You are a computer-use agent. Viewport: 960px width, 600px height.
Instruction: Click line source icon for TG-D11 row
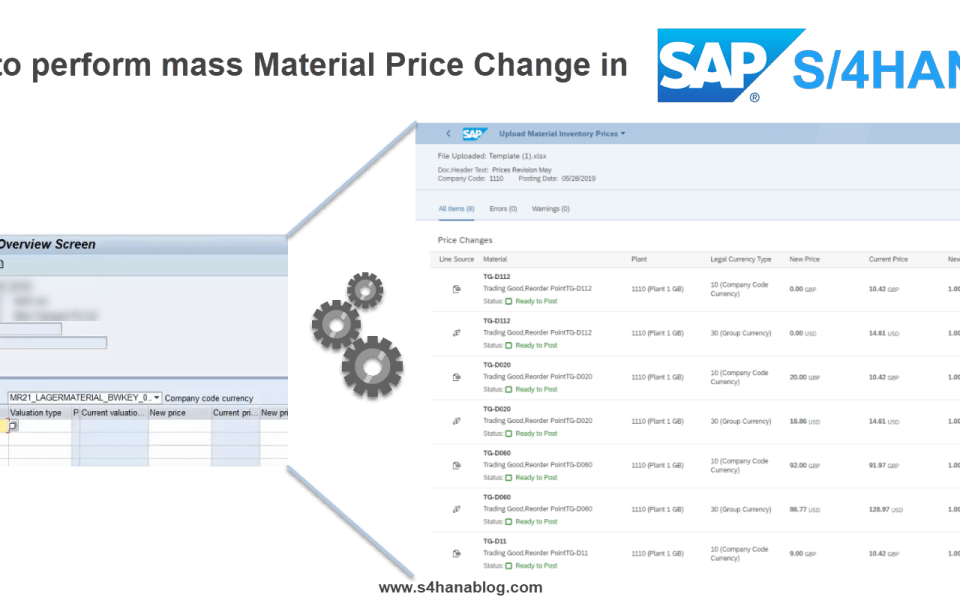pyautogui.click(x=456, y=553)
